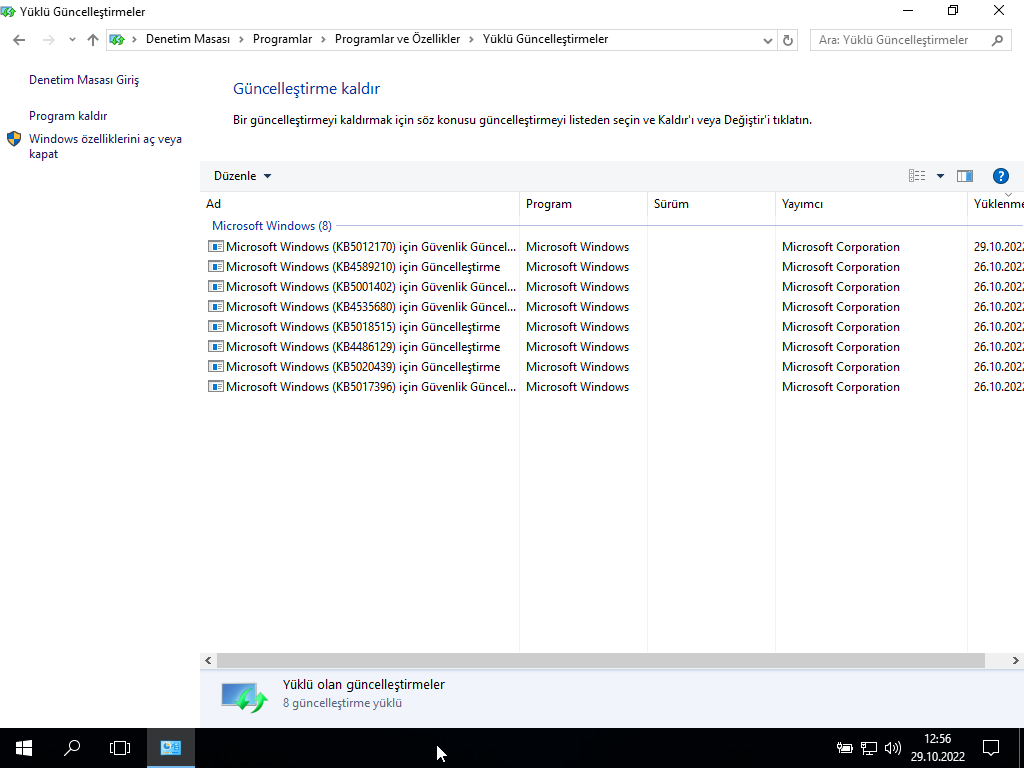Toggle the preview pane icon
1024x768 pixels.
click(x=964, y=176)
